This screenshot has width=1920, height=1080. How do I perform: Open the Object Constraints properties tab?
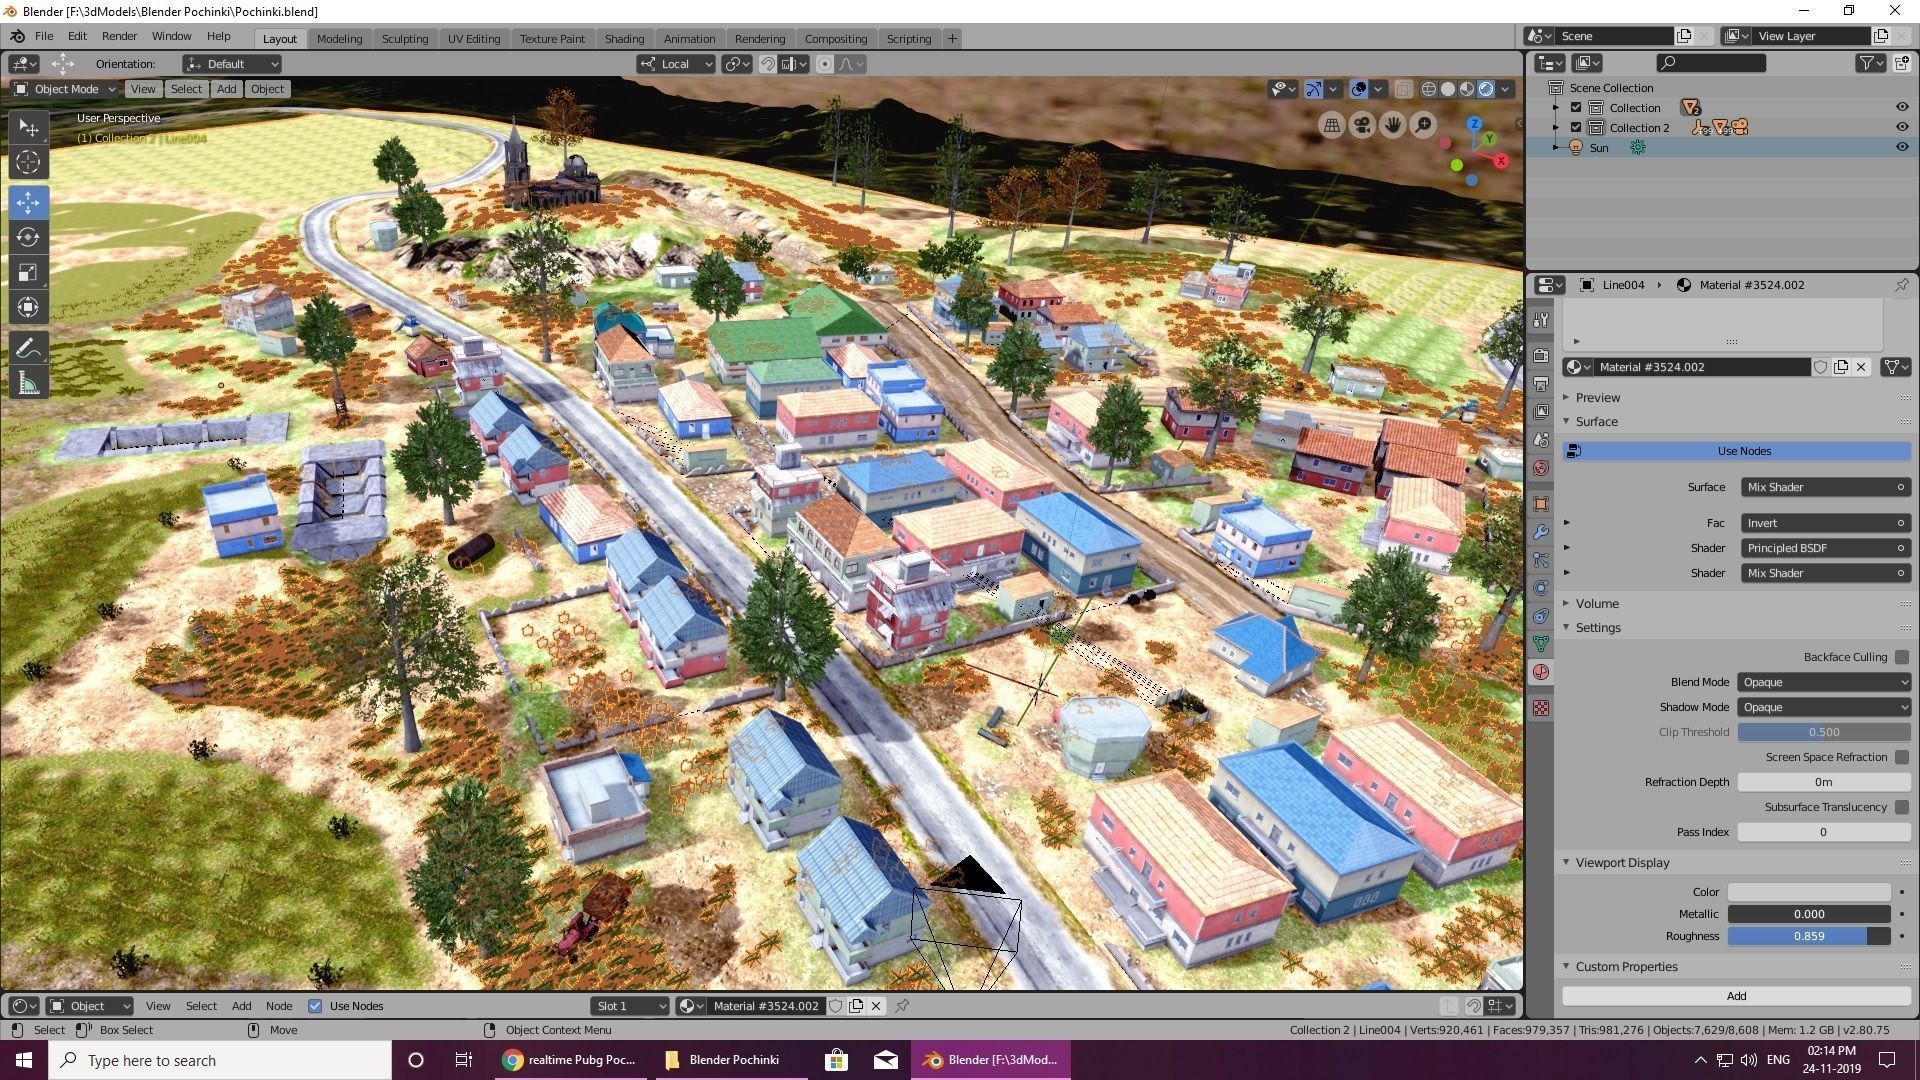(1541, 616)
